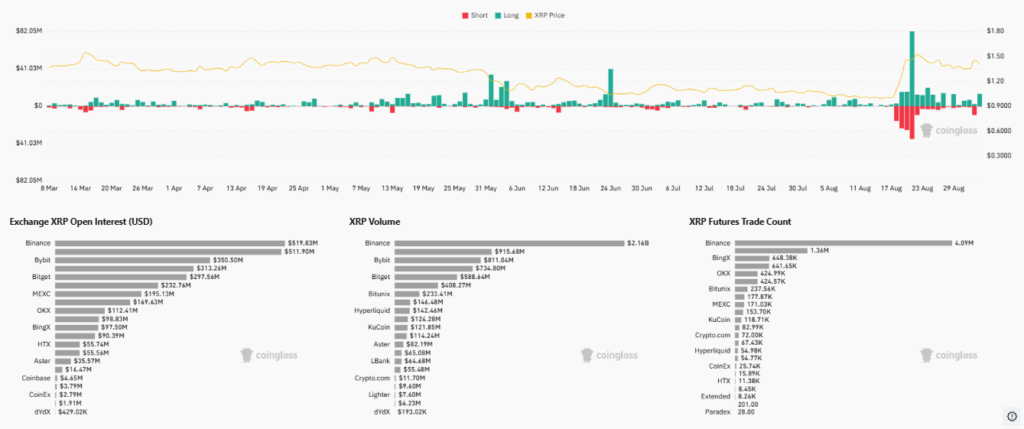Viewport: 1024px width, 429px height.
Task: Click the 648.38K value beside BingX
Action: coord(786,260)
